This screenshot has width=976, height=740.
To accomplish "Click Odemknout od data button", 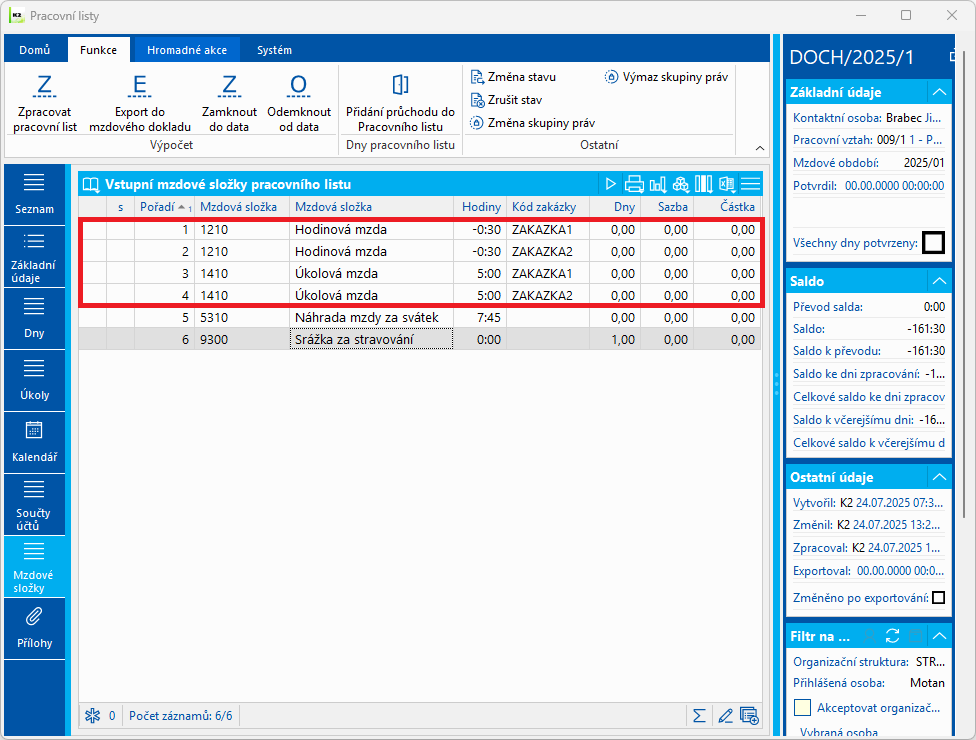I will coord(299,103).
